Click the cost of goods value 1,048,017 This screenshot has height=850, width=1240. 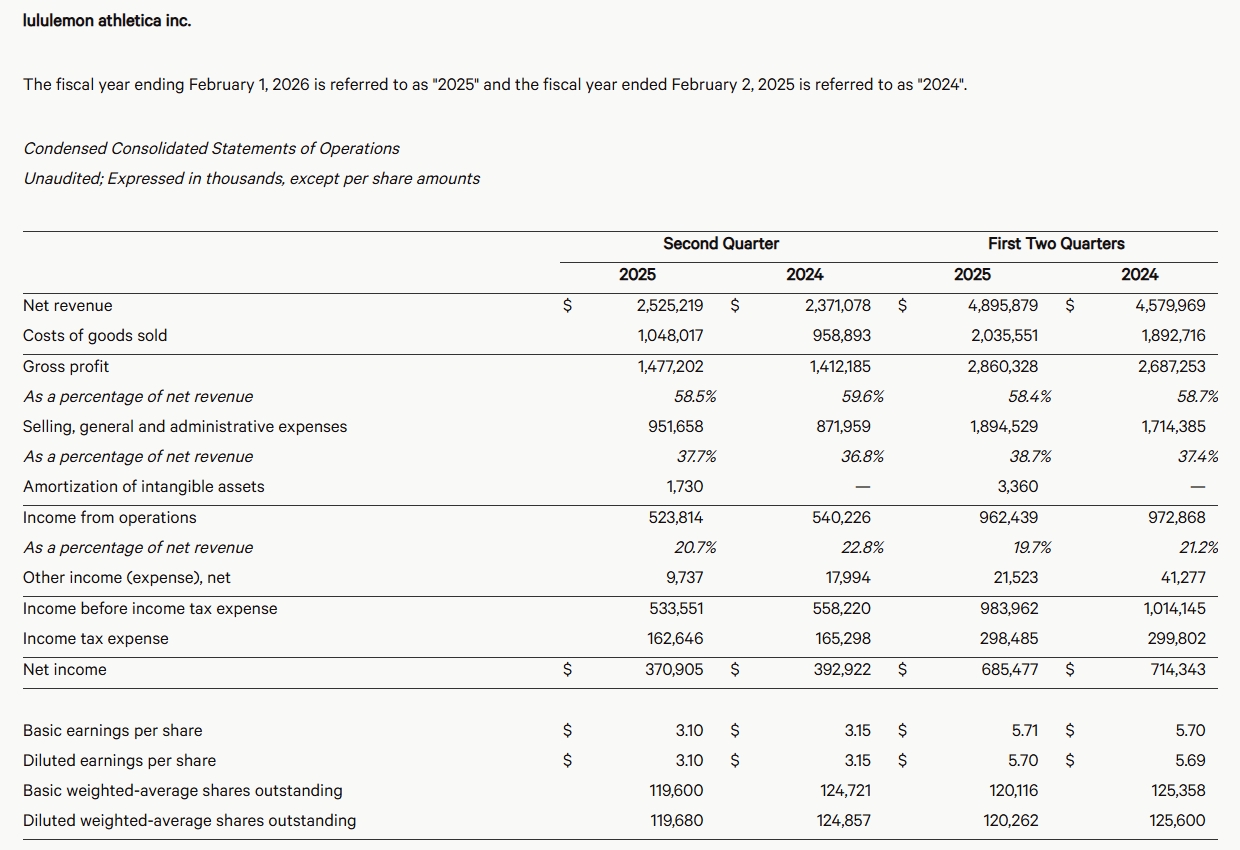(x=670, y=336)
